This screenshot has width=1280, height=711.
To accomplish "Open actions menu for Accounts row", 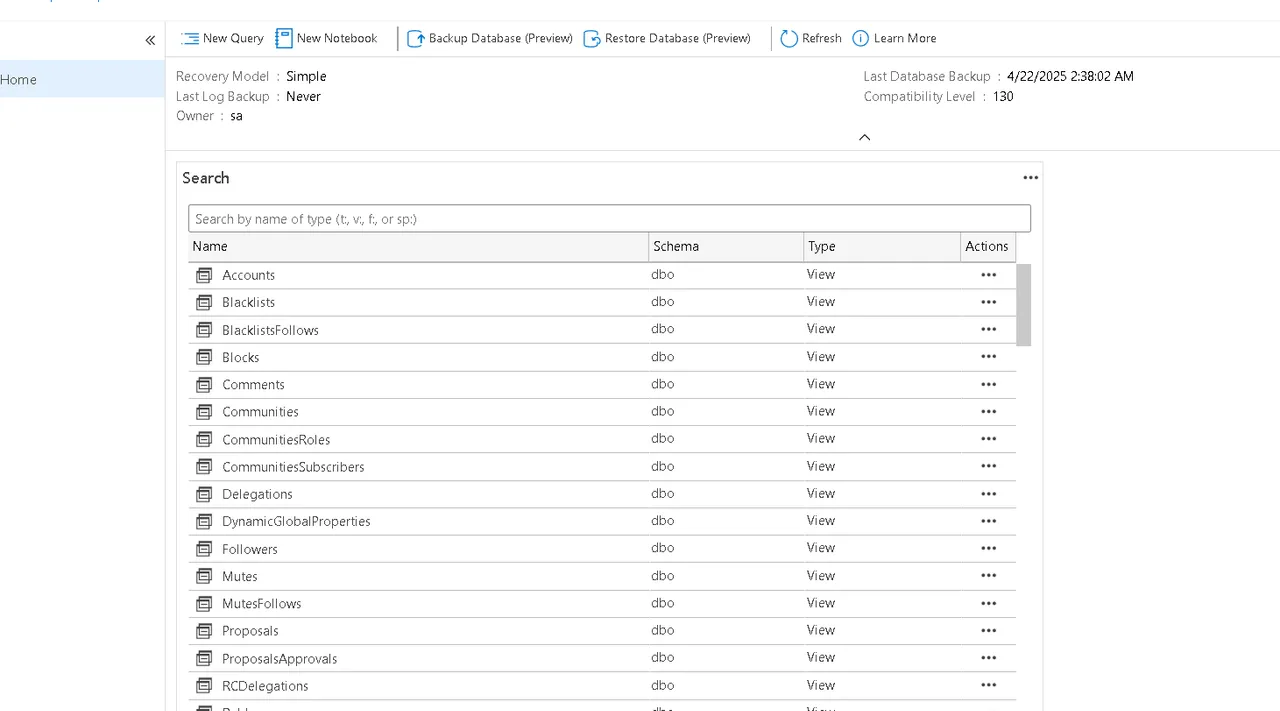I will [989, 275].
